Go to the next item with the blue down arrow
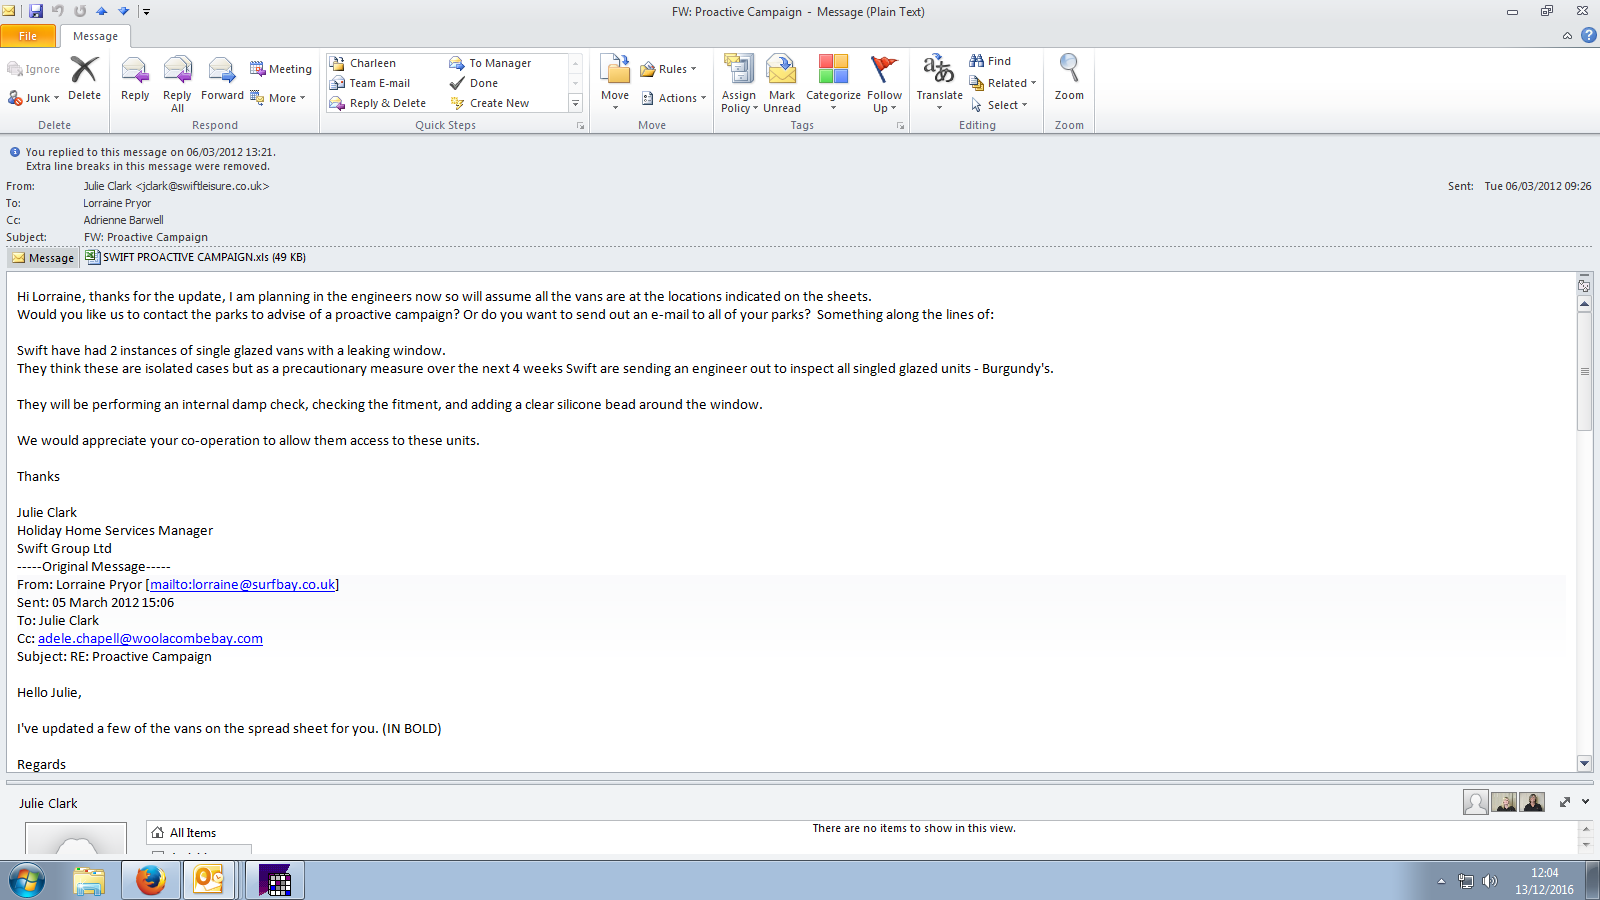Screen dimensions: 1600x900 (x=124, y=11)
